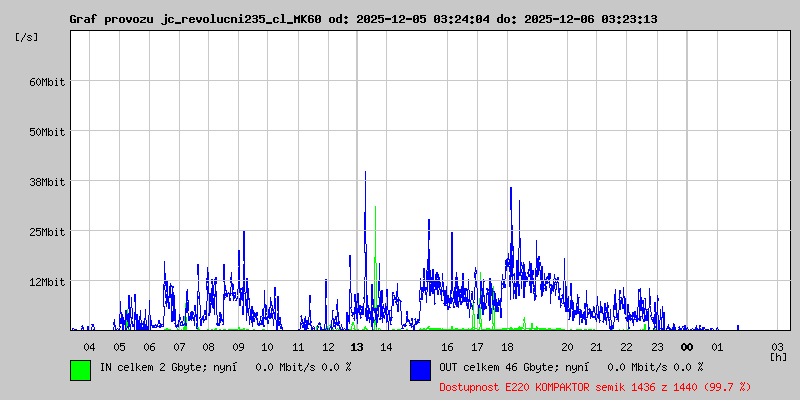Viewport: 800px width, 400px height.
Task: Click the bold 00 midnight hour marker
Action: 687,347
